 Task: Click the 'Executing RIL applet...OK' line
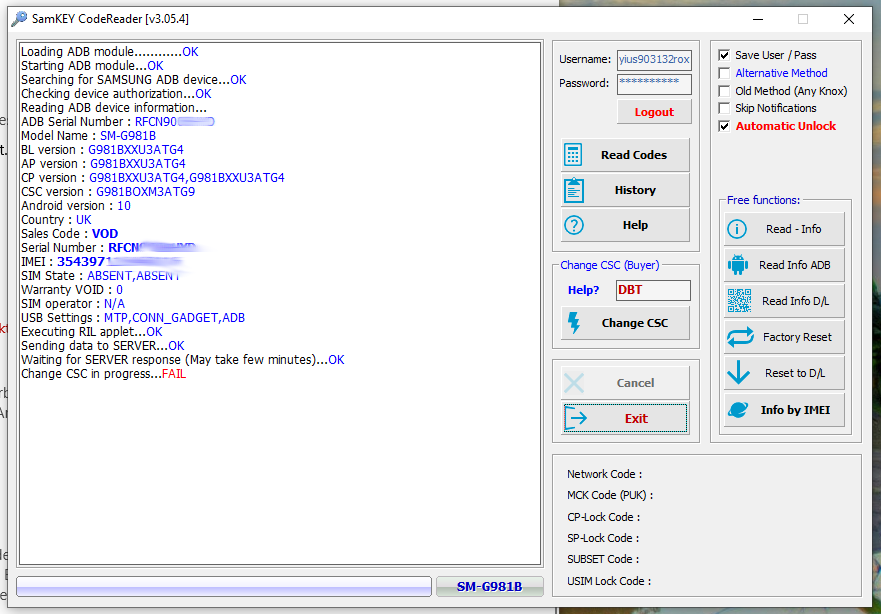tap(92, 332)
